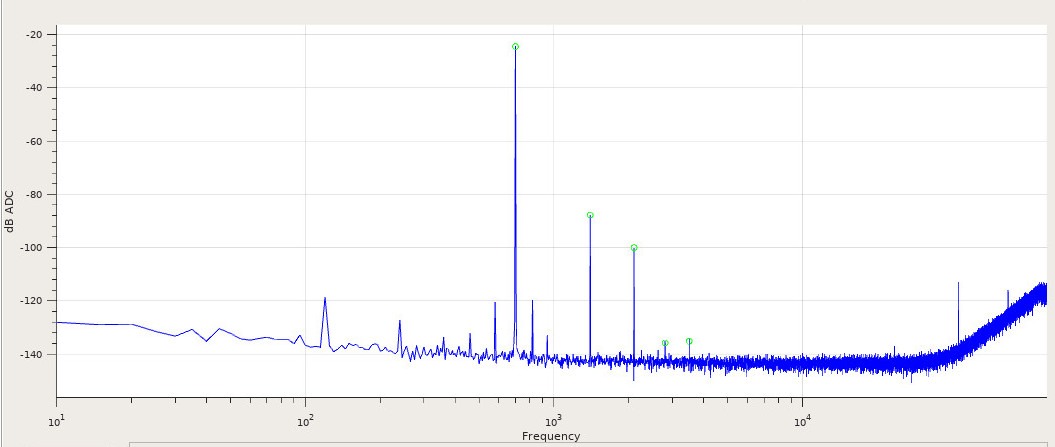The image size is (1055, 447).
Task: Click the "dB ADC" y-axis label
Action: [9, 211]
